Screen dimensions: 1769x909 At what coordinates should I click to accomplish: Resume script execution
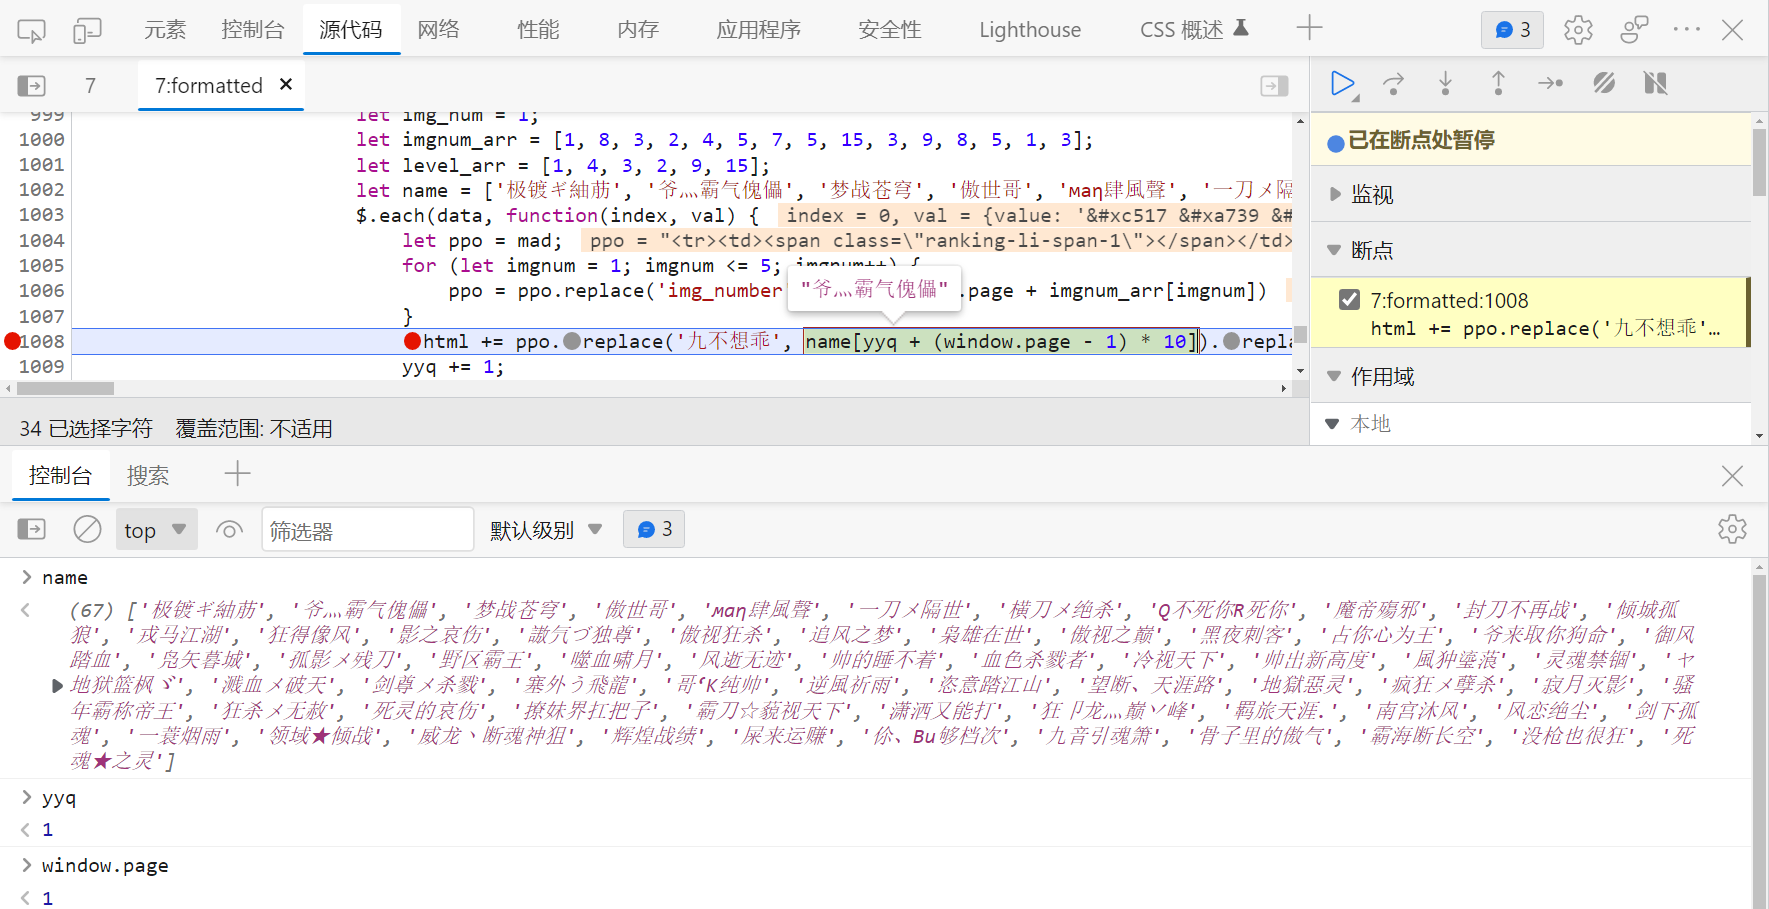pos(1344,84)
